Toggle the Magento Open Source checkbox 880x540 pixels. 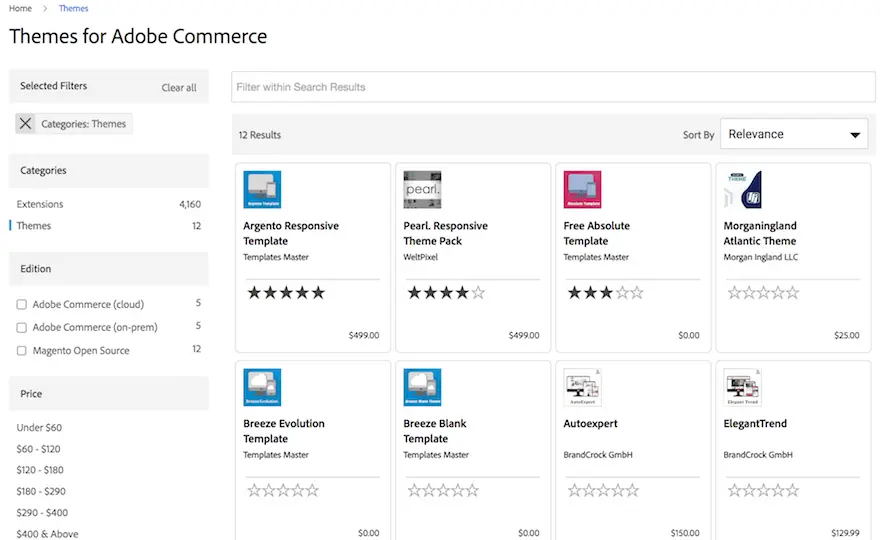coord(22,351)
